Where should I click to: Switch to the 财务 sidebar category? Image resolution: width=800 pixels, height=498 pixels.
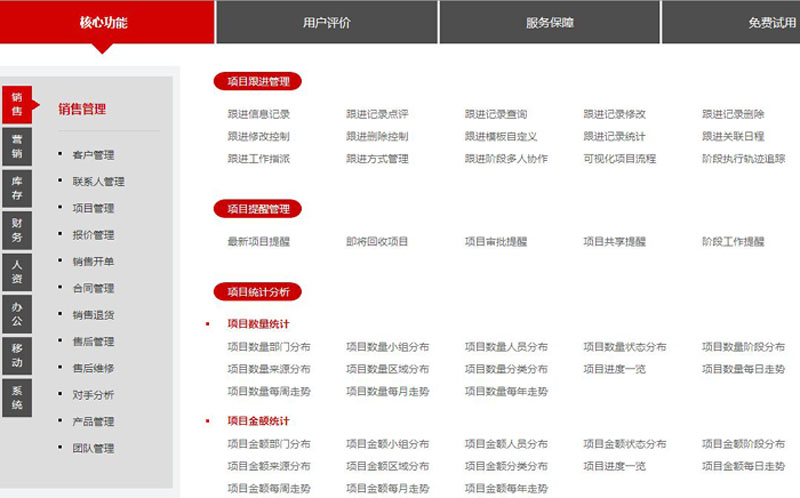(x=17, y=231)
